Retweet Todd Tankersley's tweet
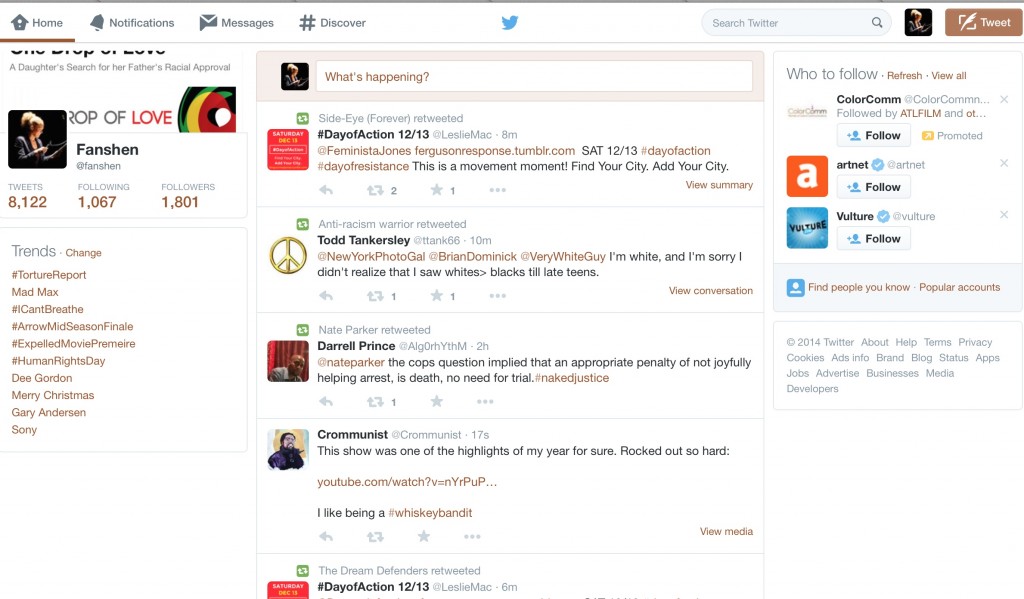This screenshot has height=599, width=1024. click(375, 296)
